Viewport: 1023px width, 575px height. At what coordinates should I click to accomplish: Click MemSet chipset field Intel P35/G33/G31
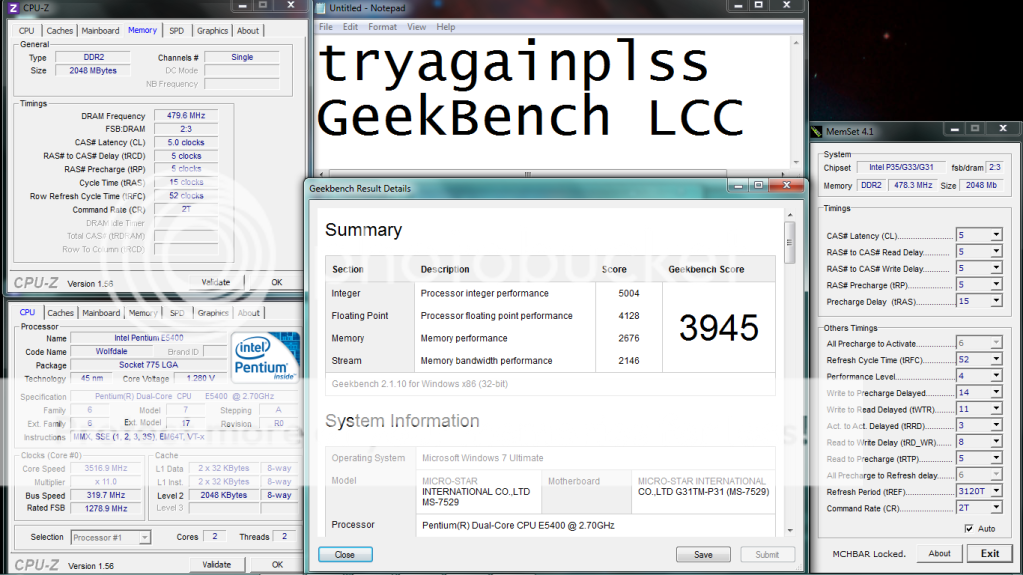(901, 168)
